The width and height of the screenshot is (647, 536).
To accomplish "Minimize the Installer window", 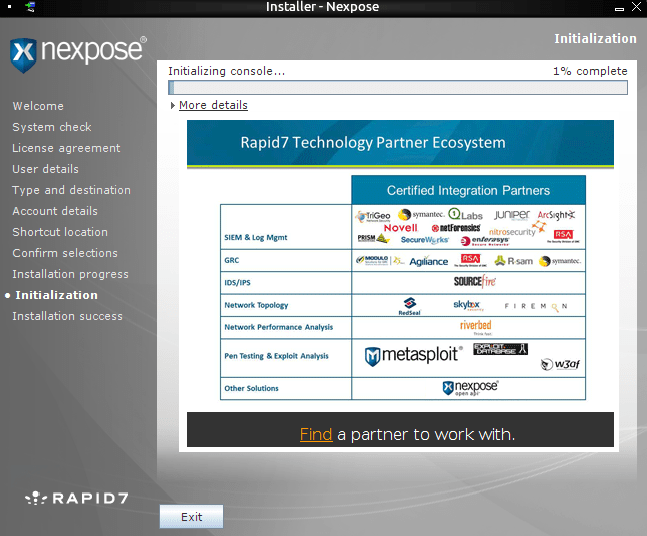I will tap(619, 8).
